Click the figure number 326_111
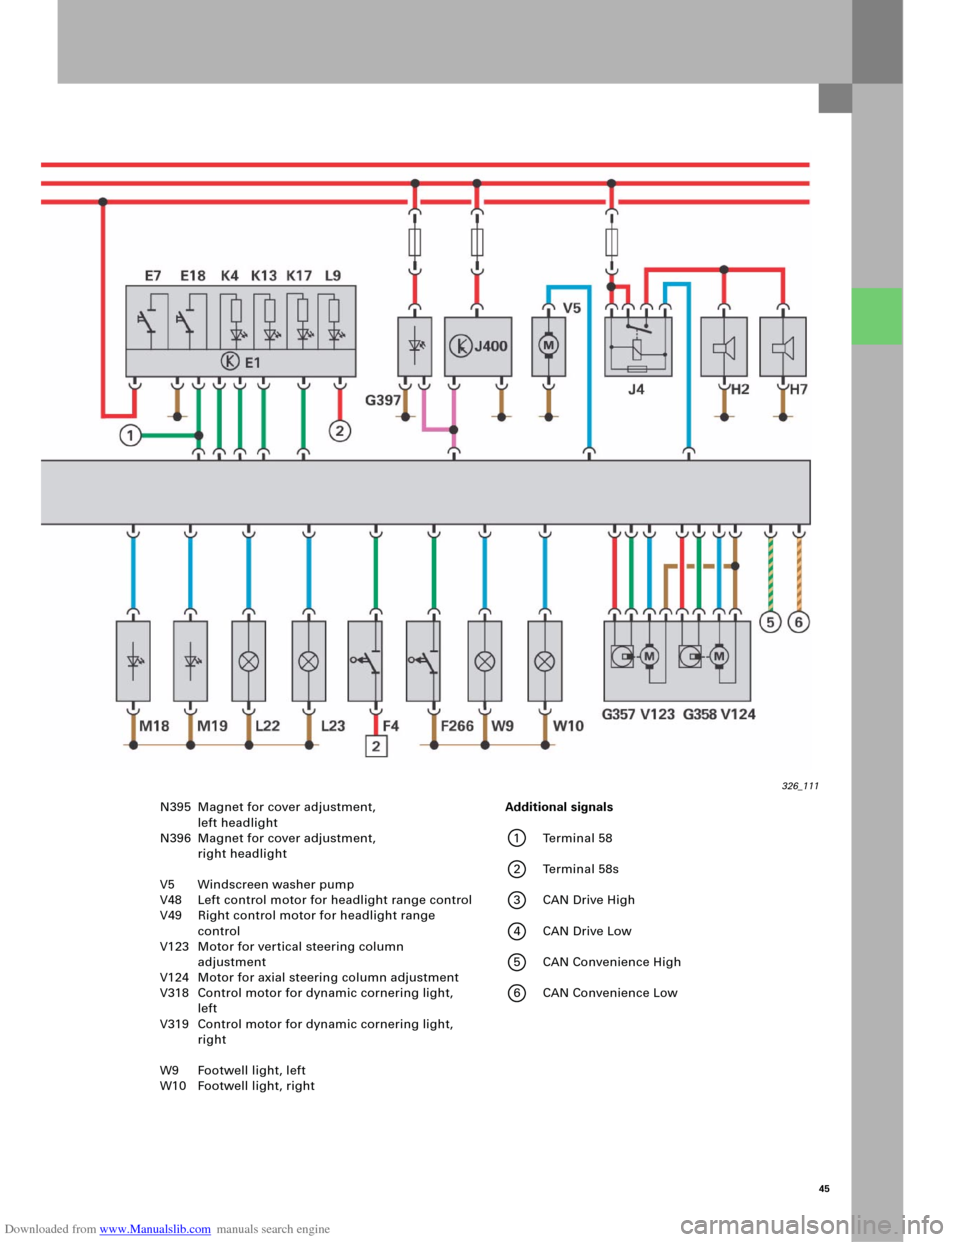 tap(800, 786)
